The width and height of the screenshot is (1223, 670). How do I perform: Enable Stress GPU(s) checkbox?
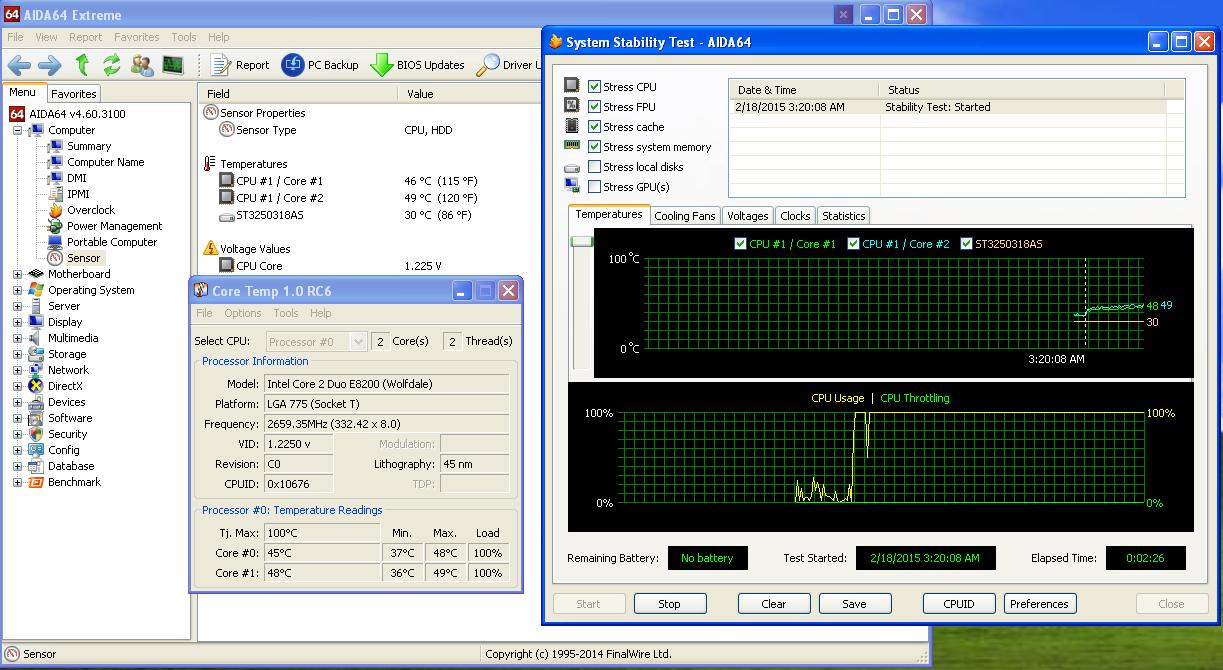point(595,187)
